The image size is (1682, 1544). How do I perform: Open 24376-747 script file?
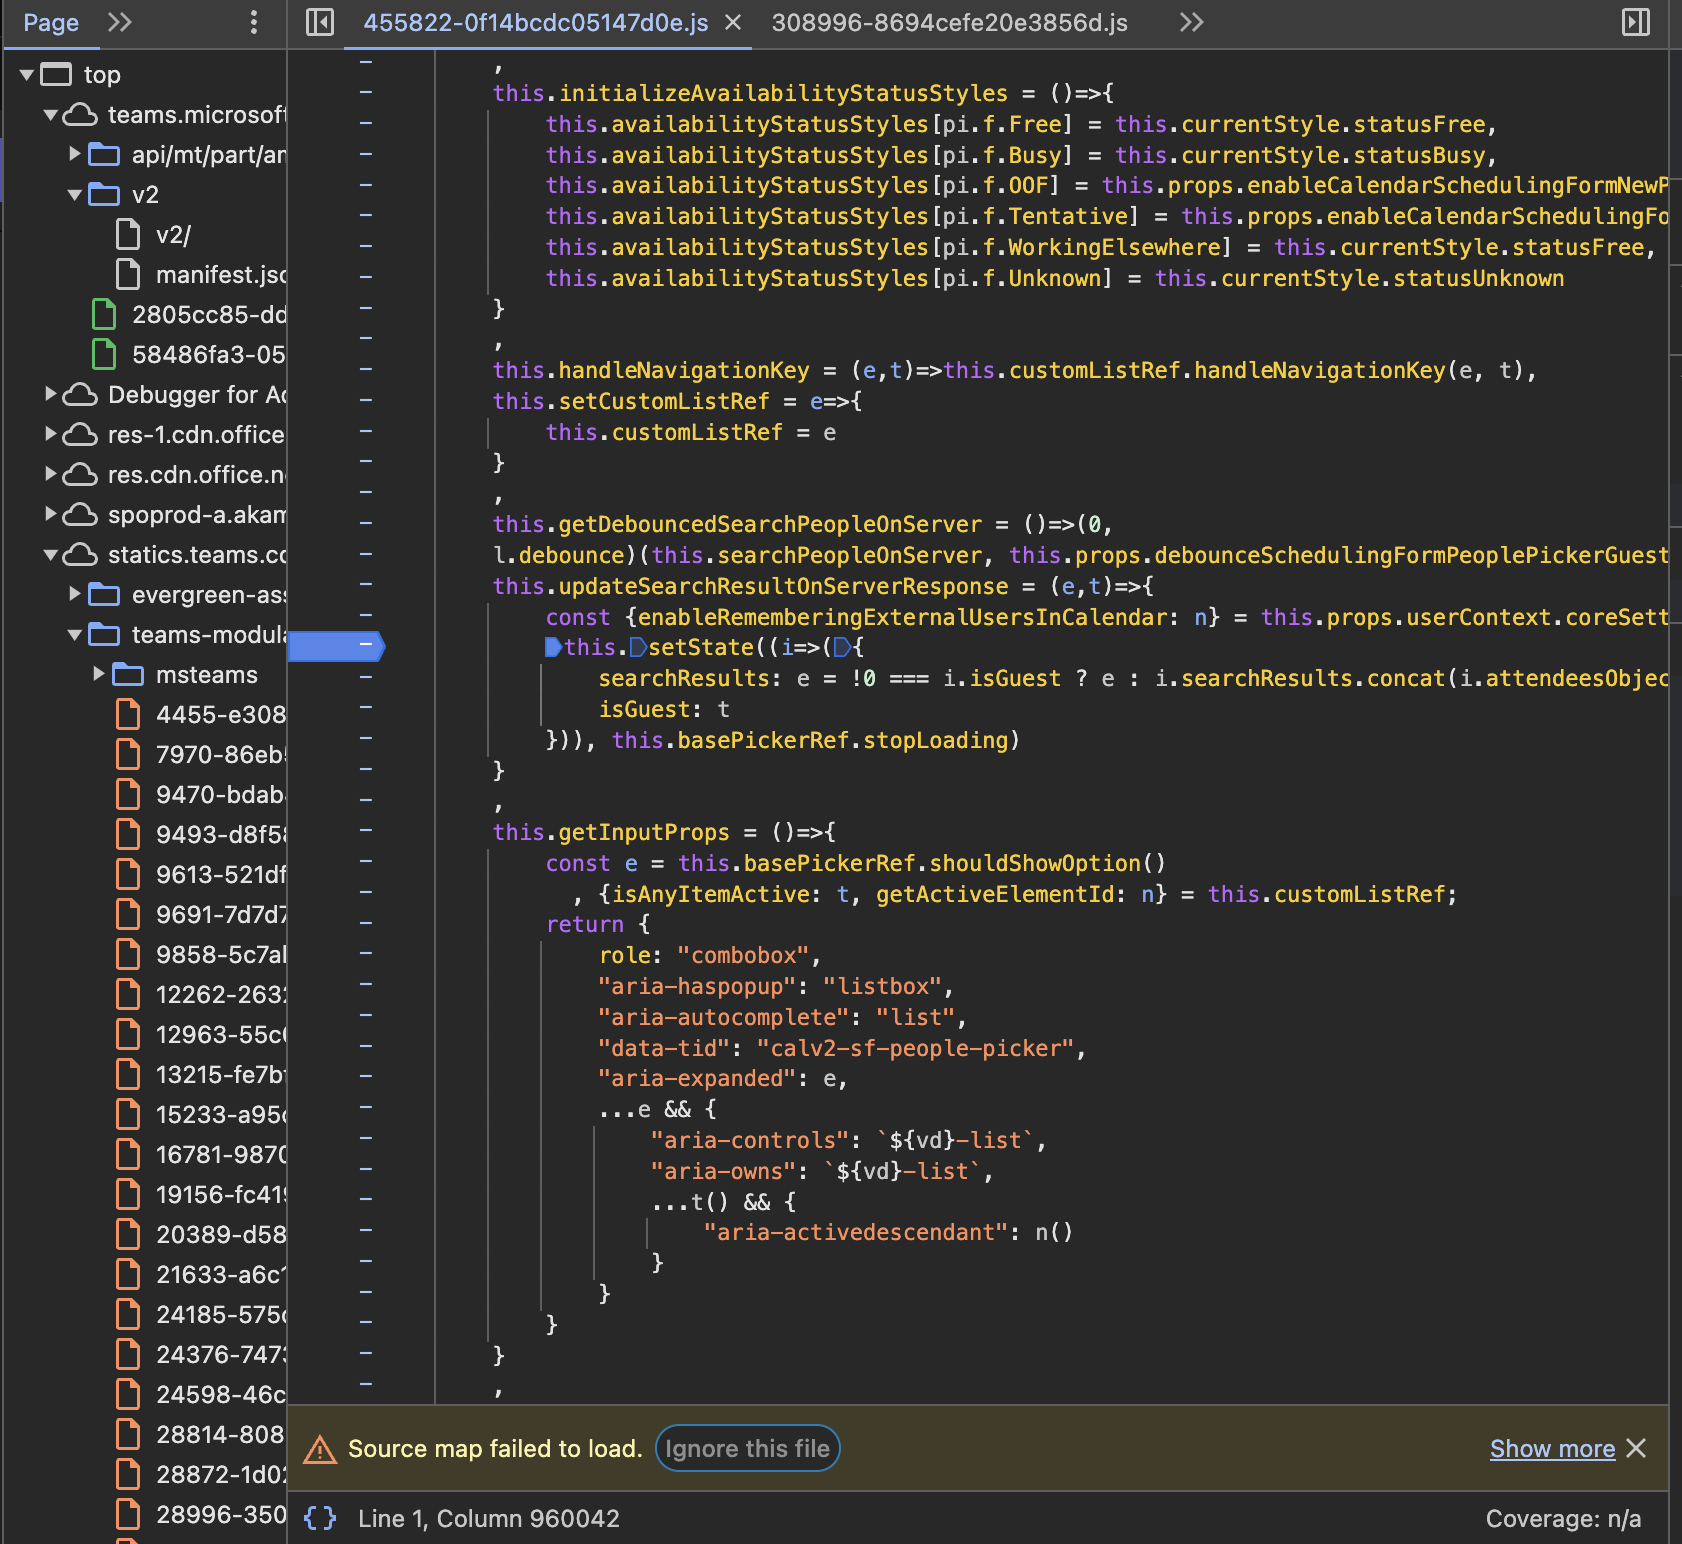[x=200, y=1355]
